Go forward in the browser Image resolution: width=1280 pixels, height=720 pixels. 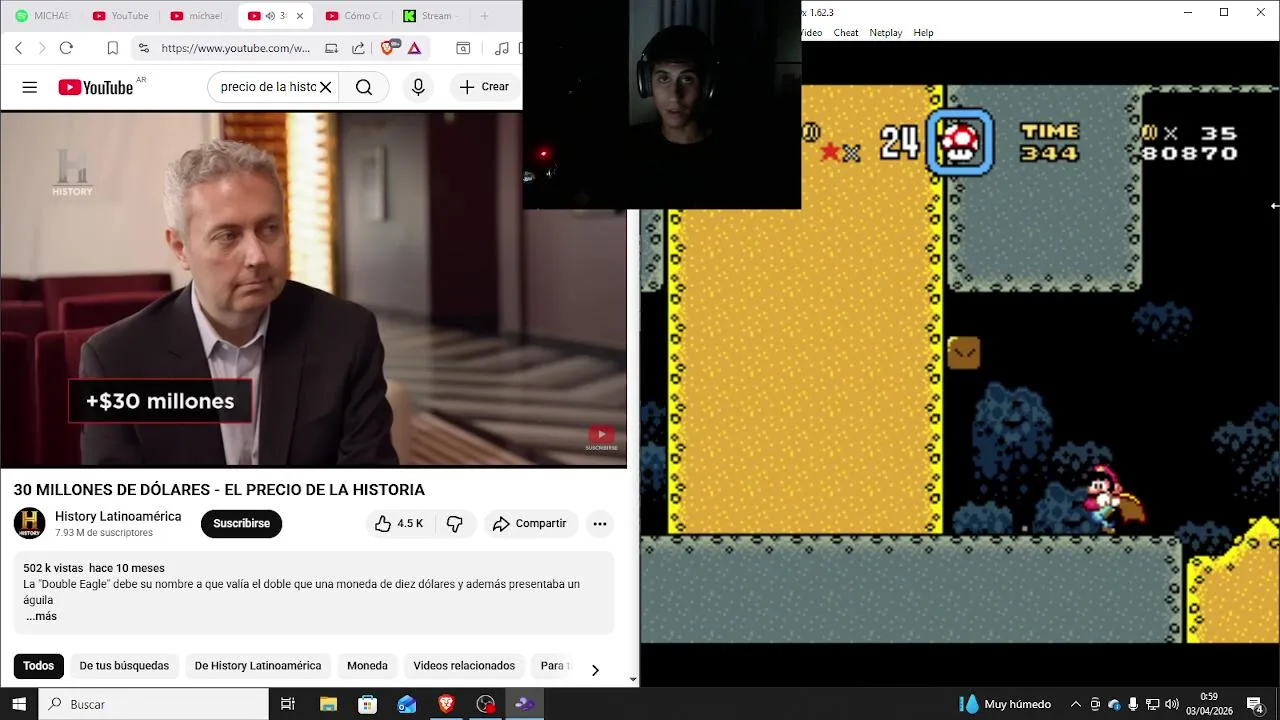(x=42, y=48)
